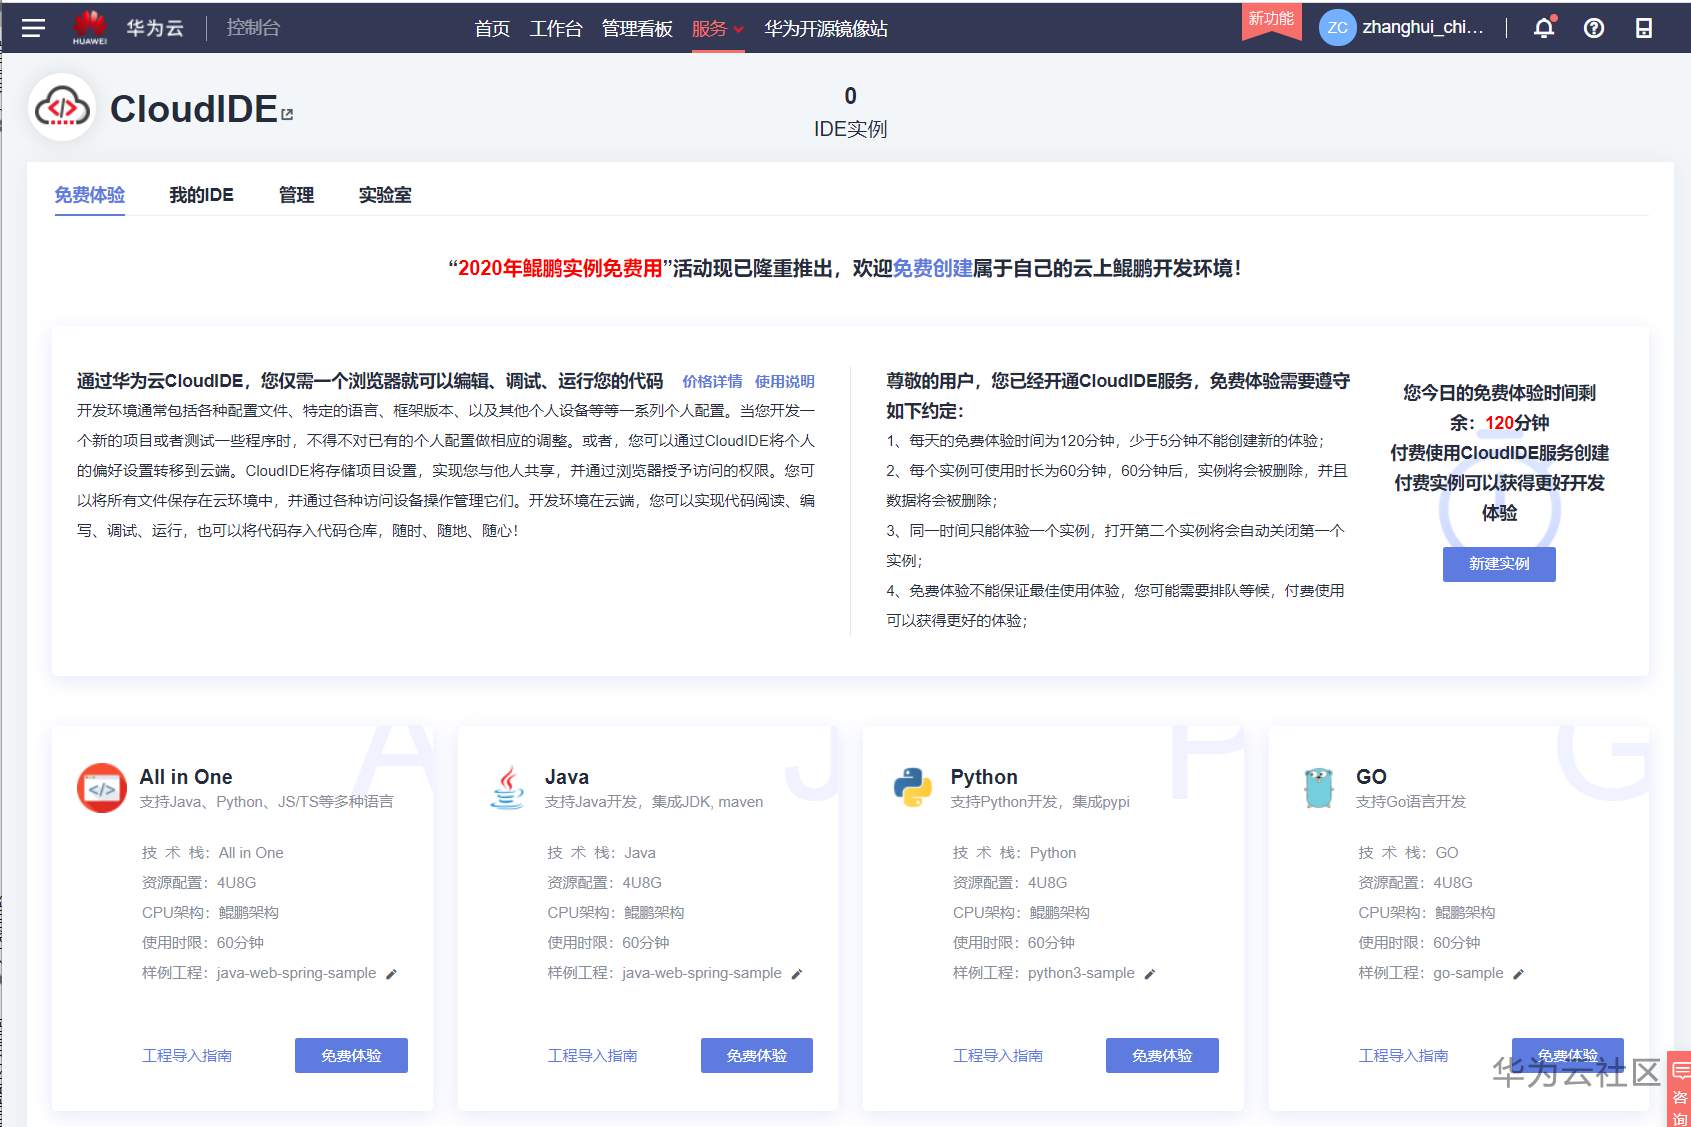Go to 首页 in top navigation
This screenshot has width=1691, height=1127.
click(x=492, y=29)
